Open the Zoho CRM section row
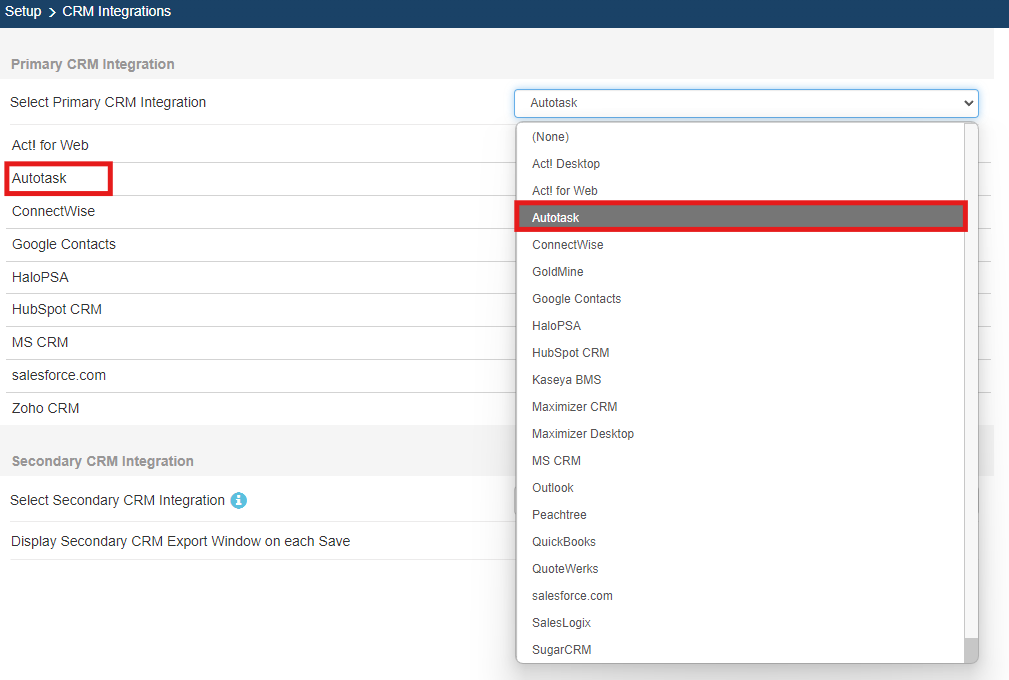Image resolution: width=1009 pixels, height=680 pixels. pyautogui.click(x=46, y=409)
